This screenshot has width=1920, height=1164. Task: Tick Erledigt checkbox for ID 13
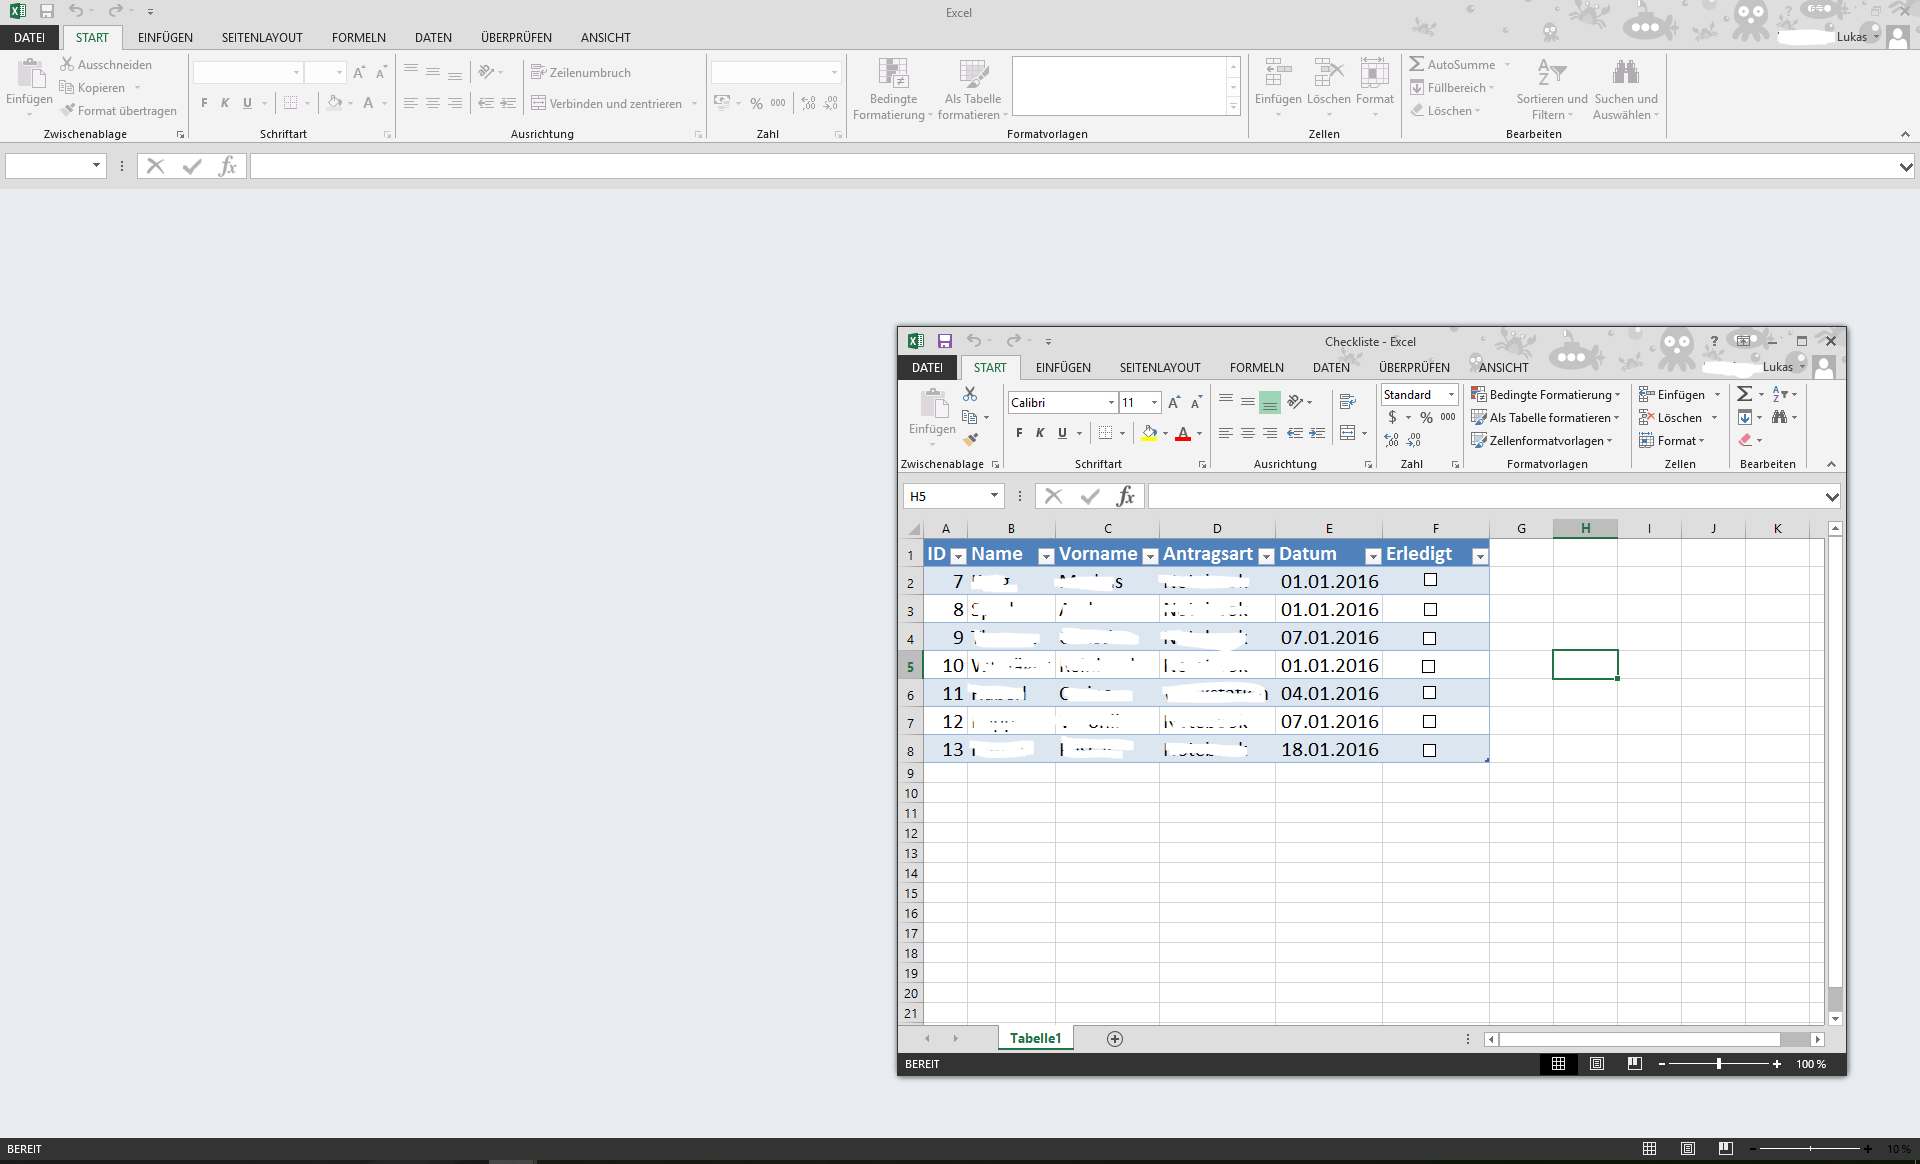coord(1429,750)
